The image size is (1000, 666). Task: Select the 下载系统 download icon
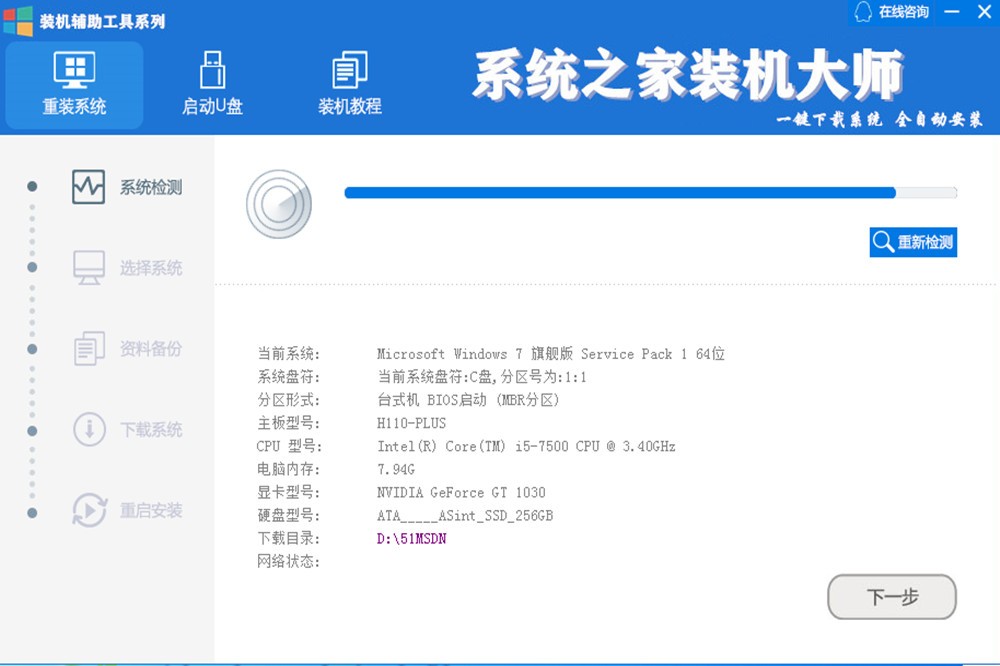pyautogui.click(x=89, y=429)
